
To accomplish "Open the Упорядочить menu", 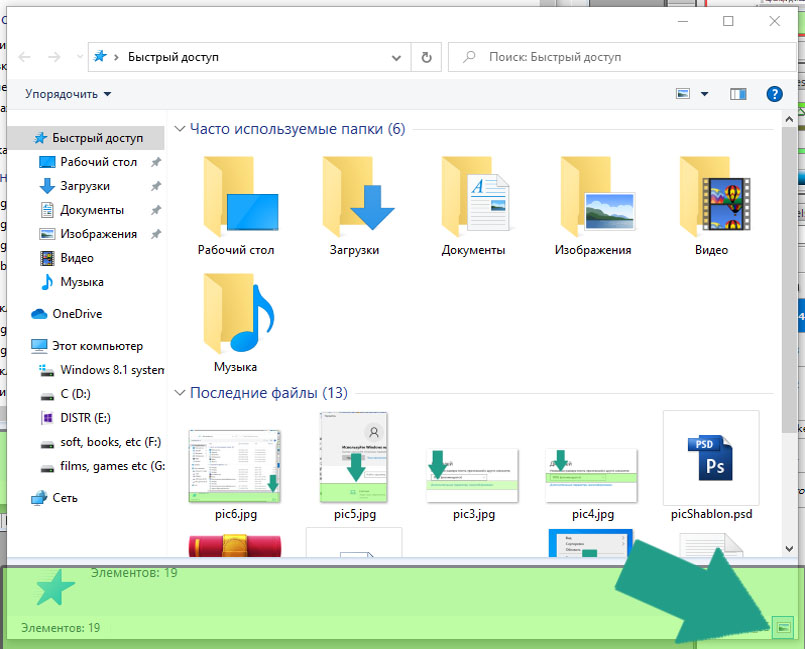I will pyautogui.click(x=68, y=94).
